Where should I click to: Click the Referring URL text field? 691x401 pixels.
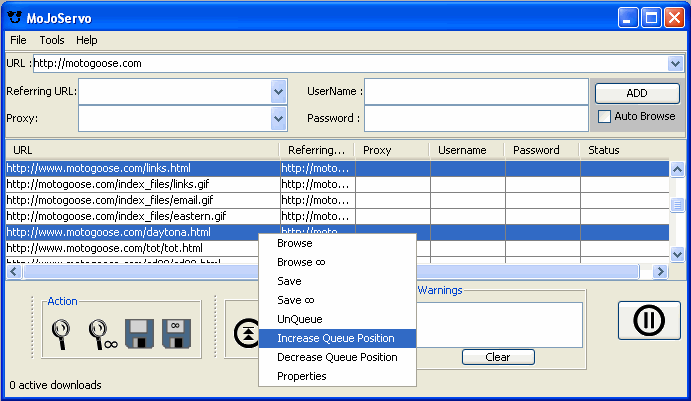point(175,92)
